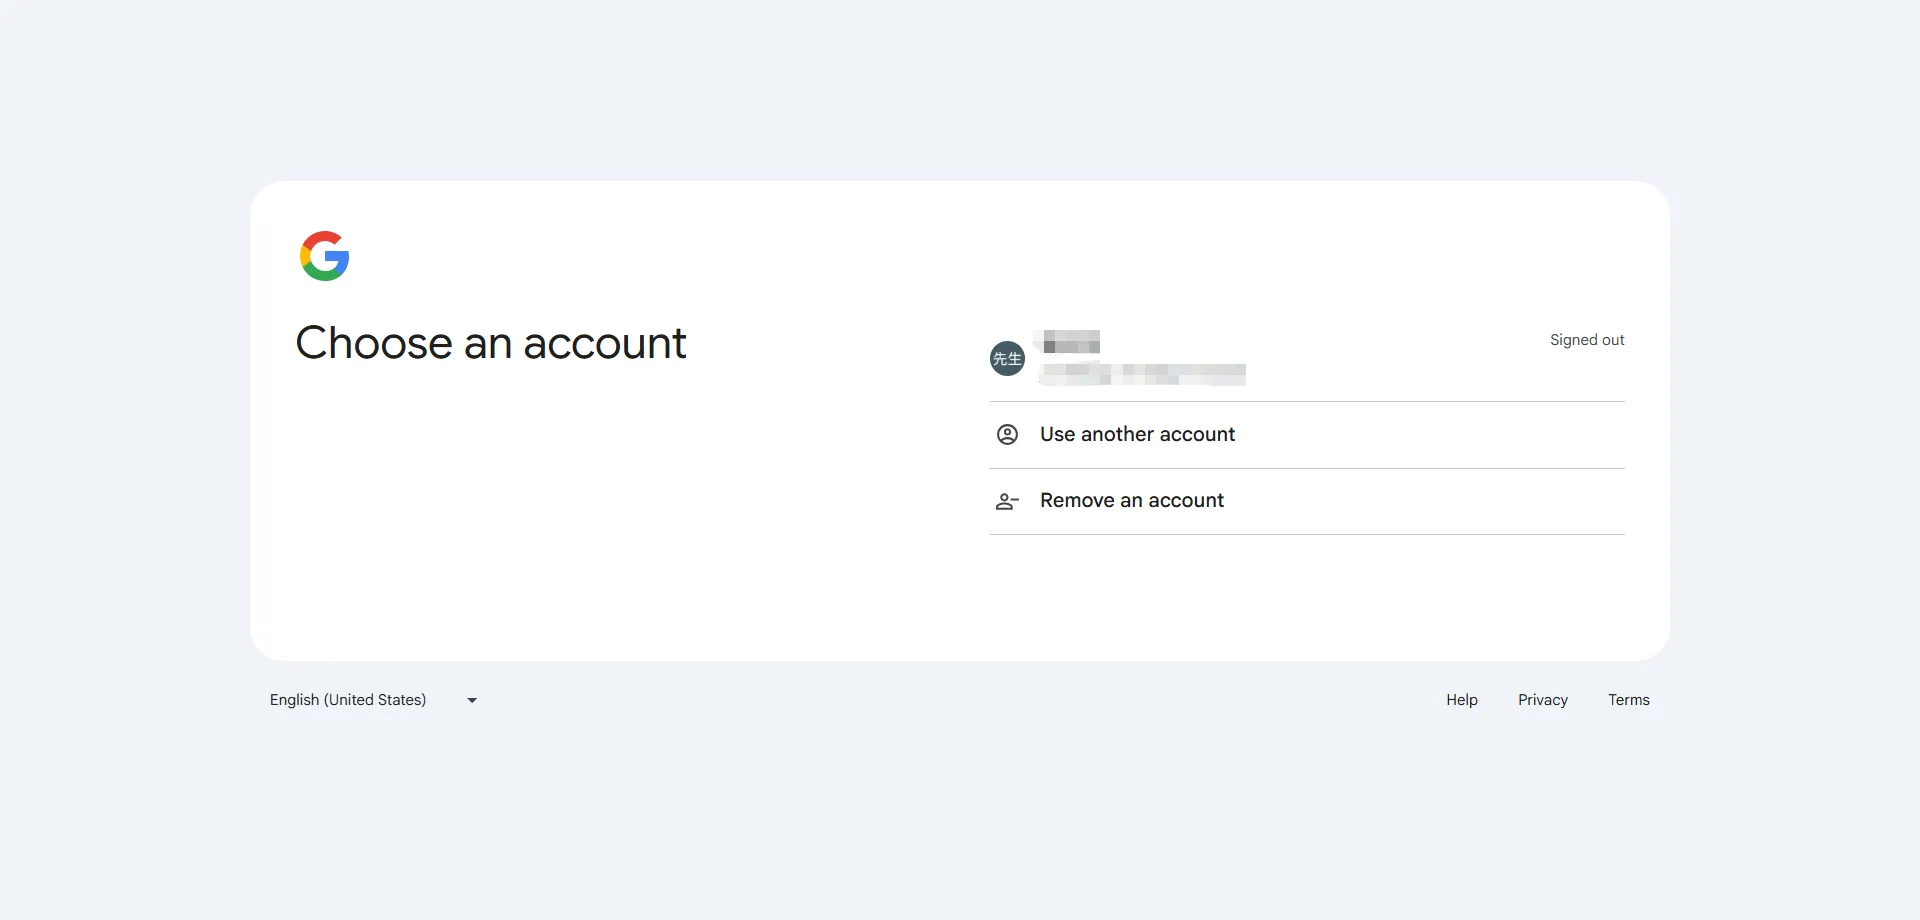Click the blurred account display name
The width and height of the screenshot is (1920, 920).
pos(1068,342)
